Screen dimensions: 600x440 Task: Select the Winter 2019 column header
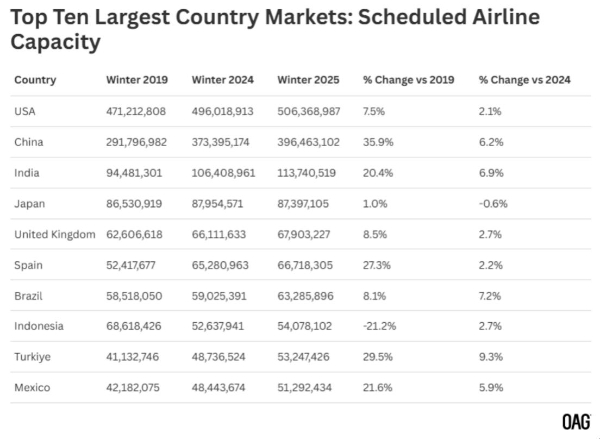point(137,80)
